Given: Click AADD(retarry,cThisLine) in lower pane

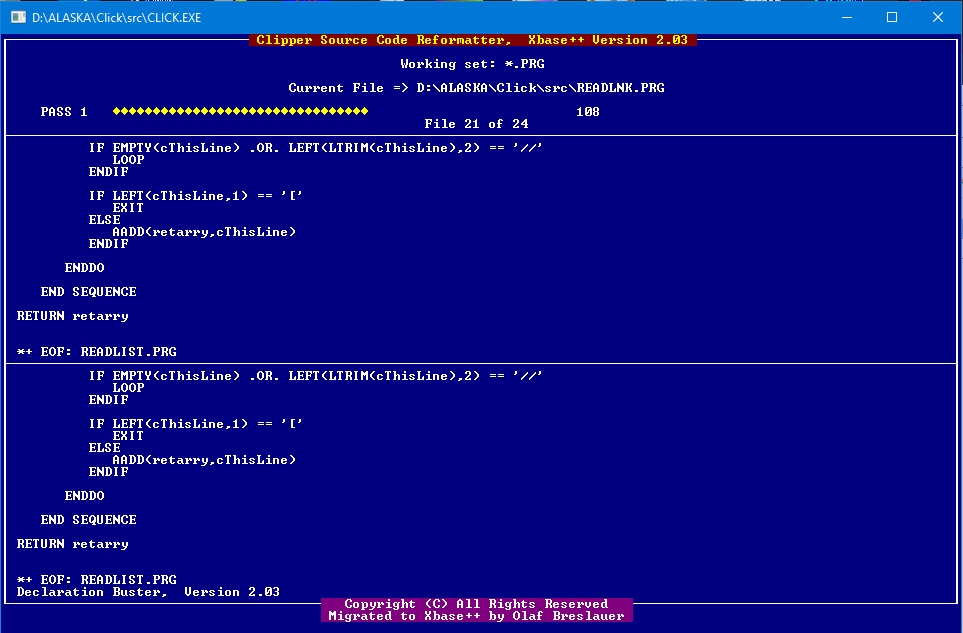Looking at the screenshot, I should pyautogui.click(x=204, y=460).
